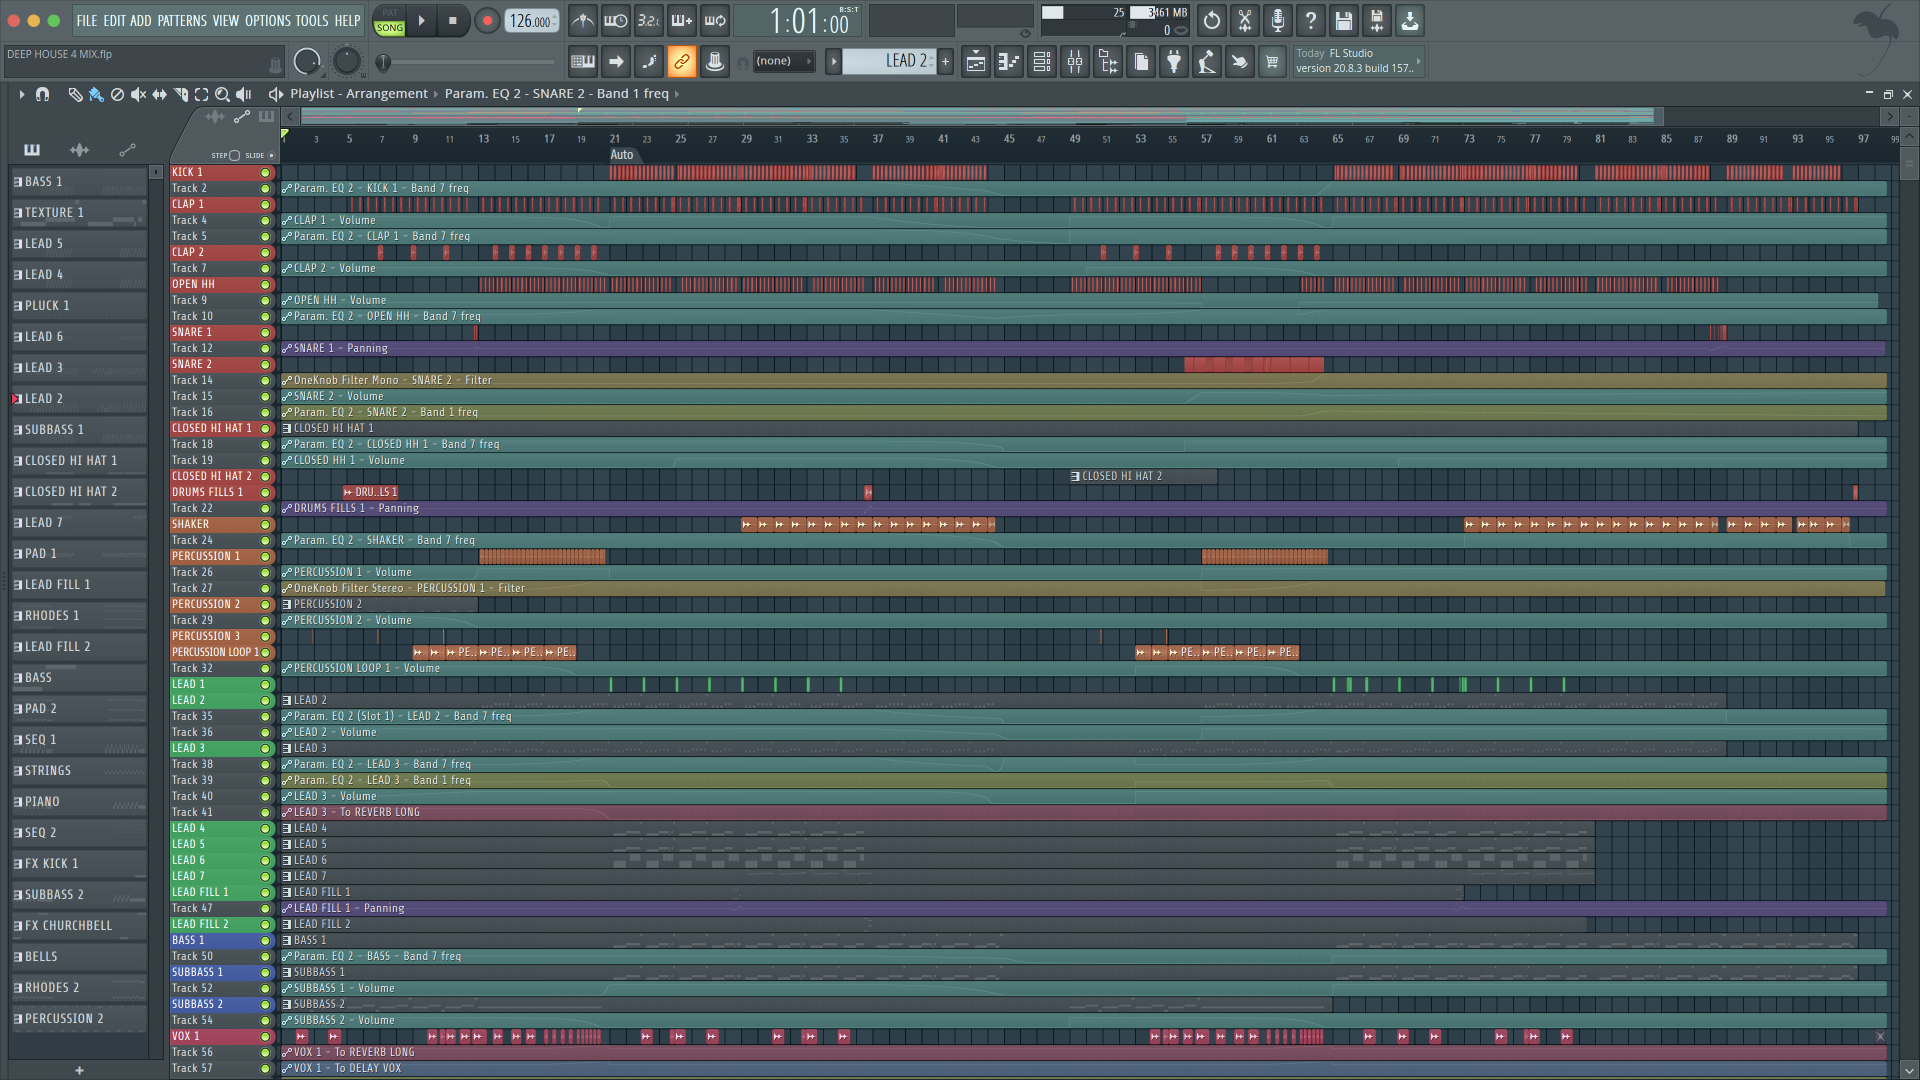Open the EDIT menu
Image resolution: width=1920 pixels, height=1080 pixels.
point(114,20)
